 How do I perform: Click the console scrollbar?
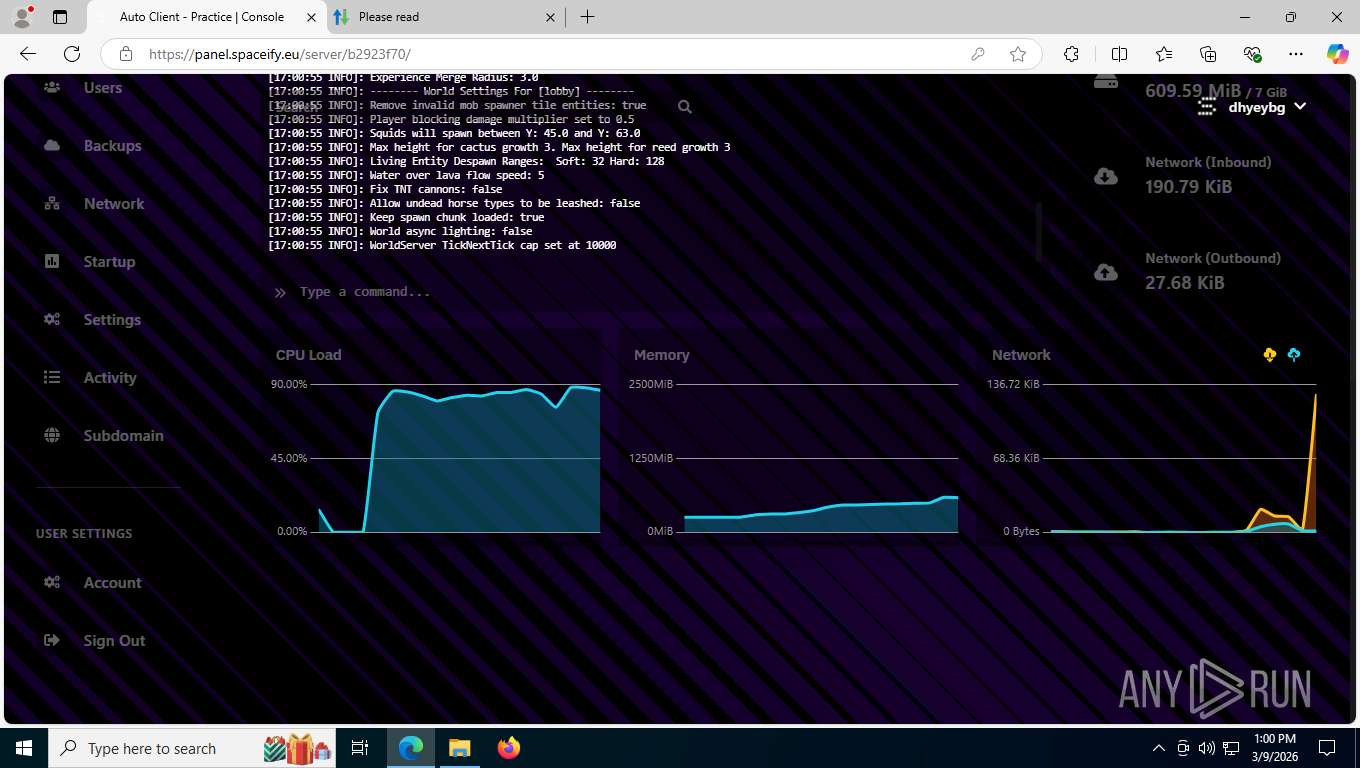pos(1039,232)
